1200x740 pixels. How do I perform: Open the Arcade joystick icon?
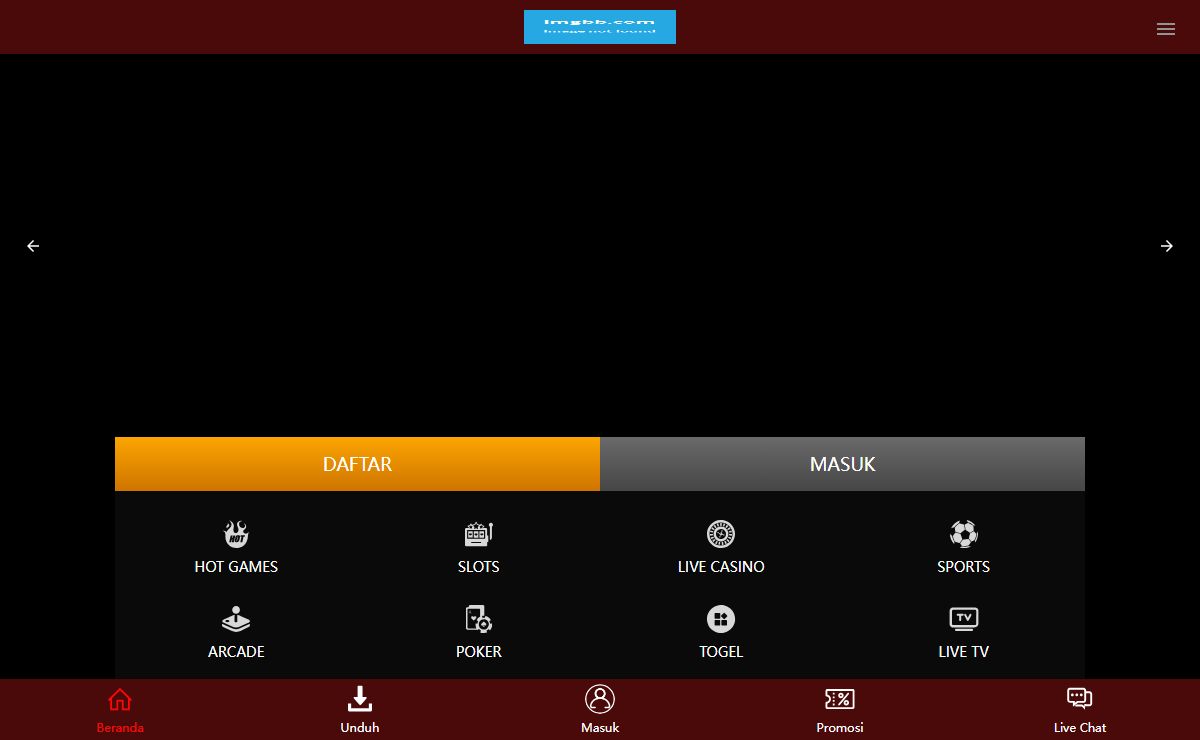coord(236,619)
